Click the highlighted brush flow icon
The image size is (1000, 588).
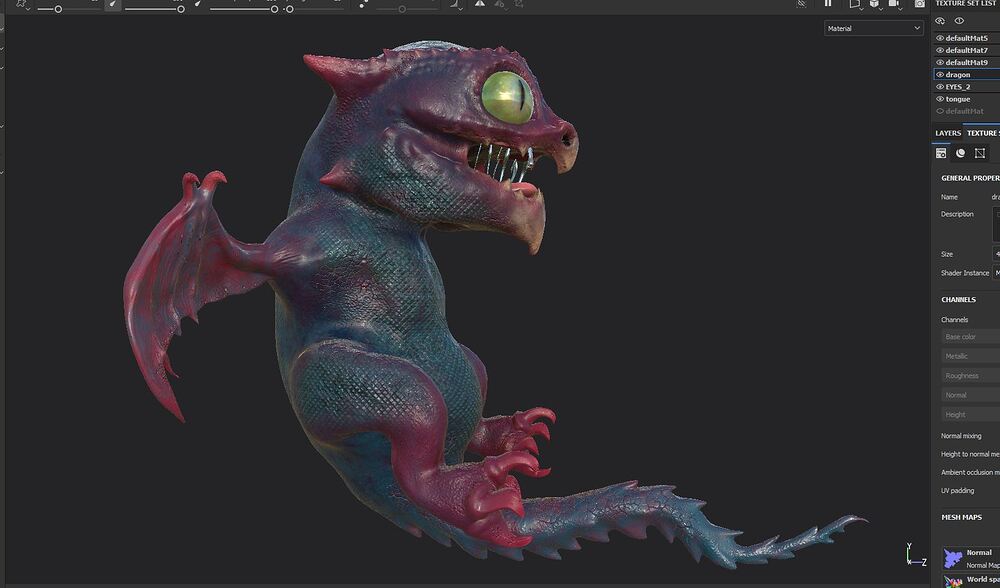coord(113,4)
